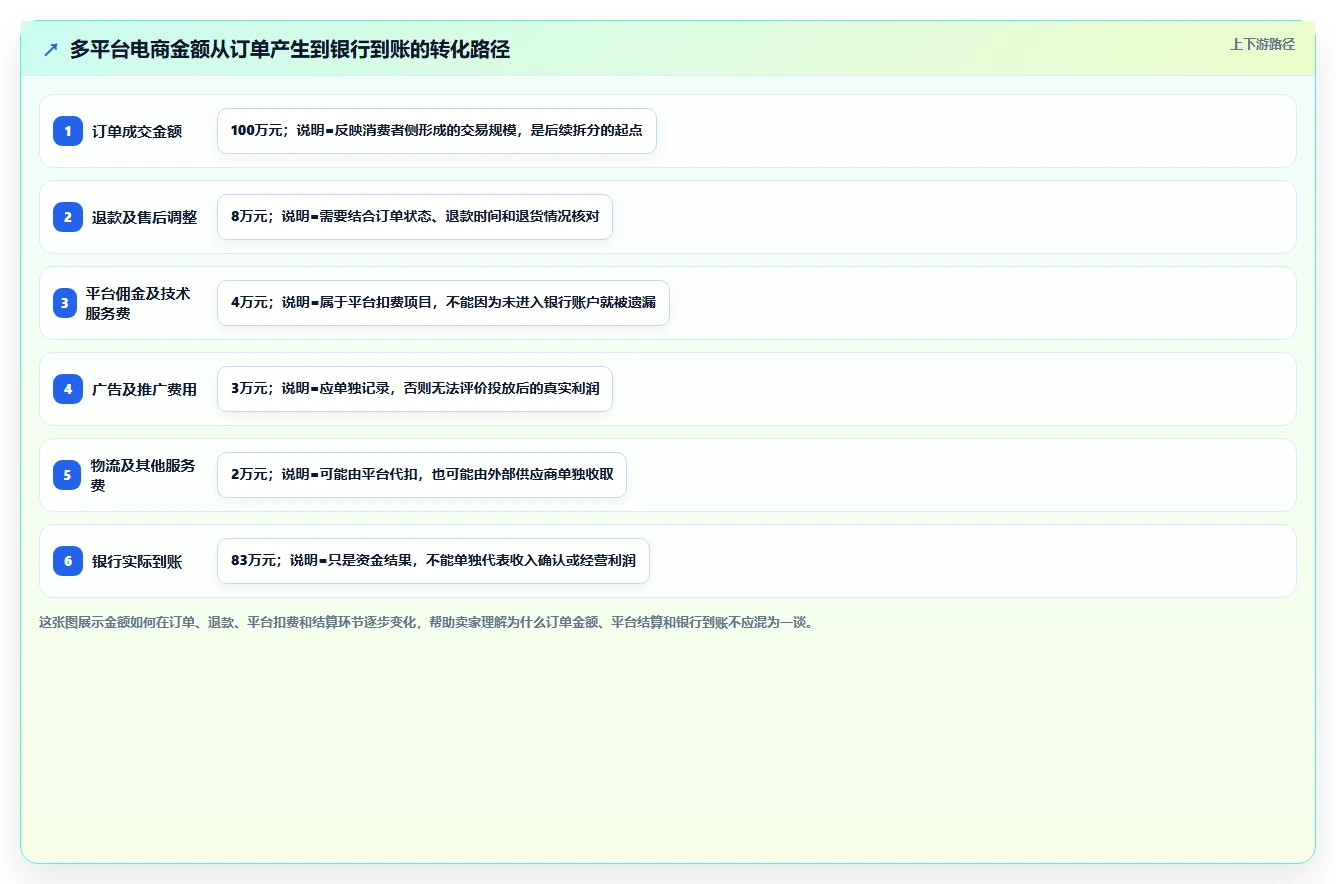Select the 物流及其他服务费 step label

point(143,475)
